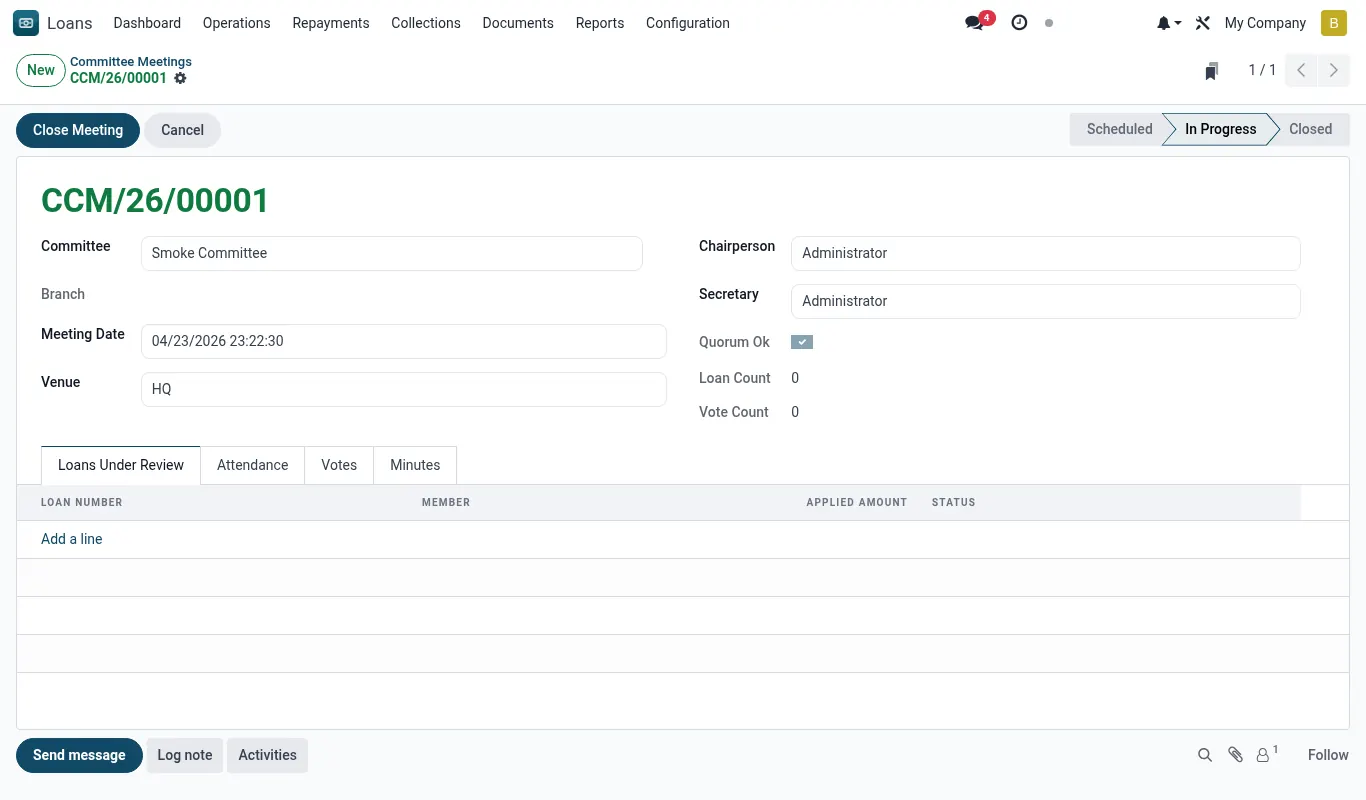Open the notifications bell dropdown
The image size is (1366, 800).
[1169, 23]
